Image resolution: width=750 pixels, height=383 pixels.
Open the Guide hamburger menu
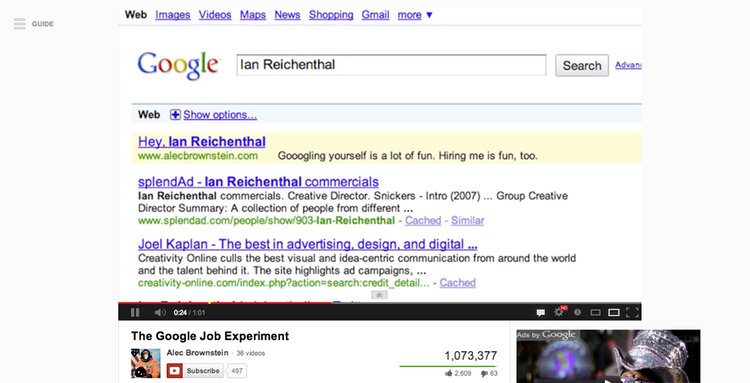coord(20,24)
